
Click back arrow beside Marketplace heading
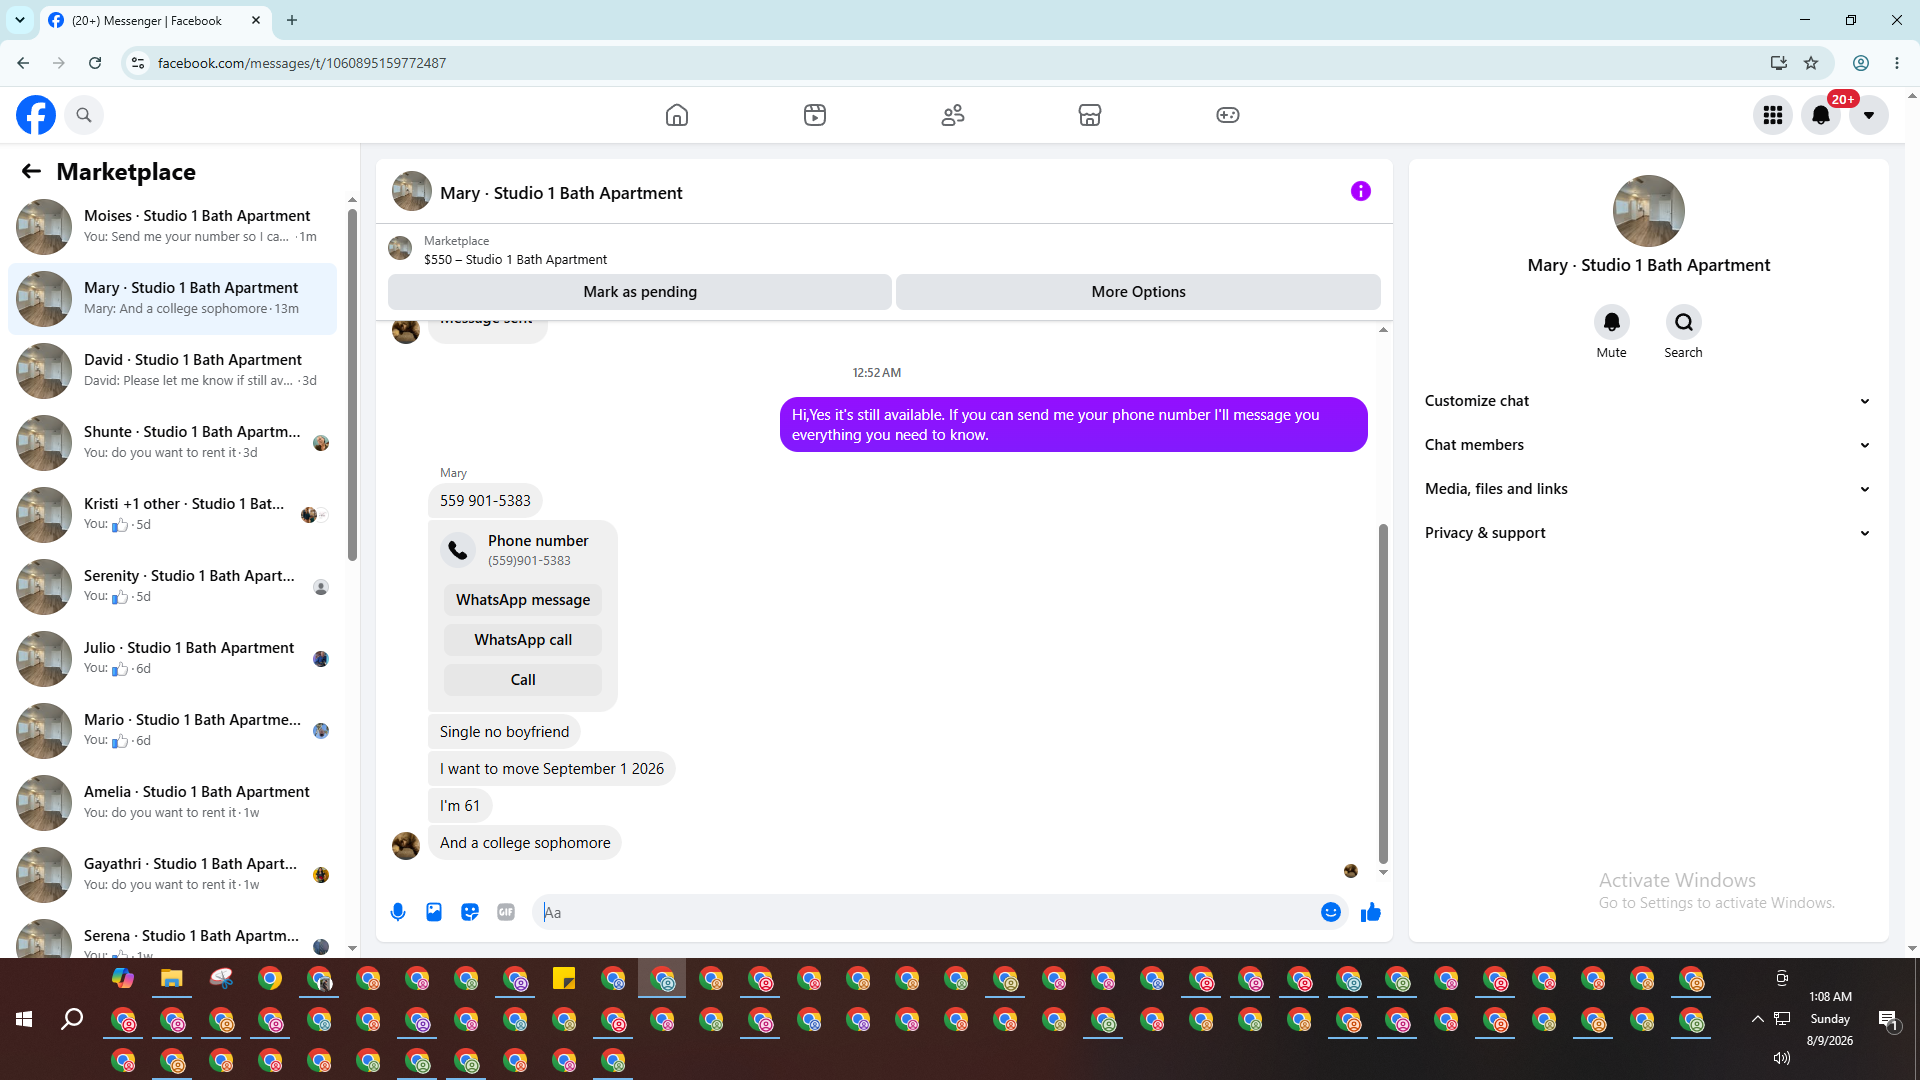[x=31, y=171]
